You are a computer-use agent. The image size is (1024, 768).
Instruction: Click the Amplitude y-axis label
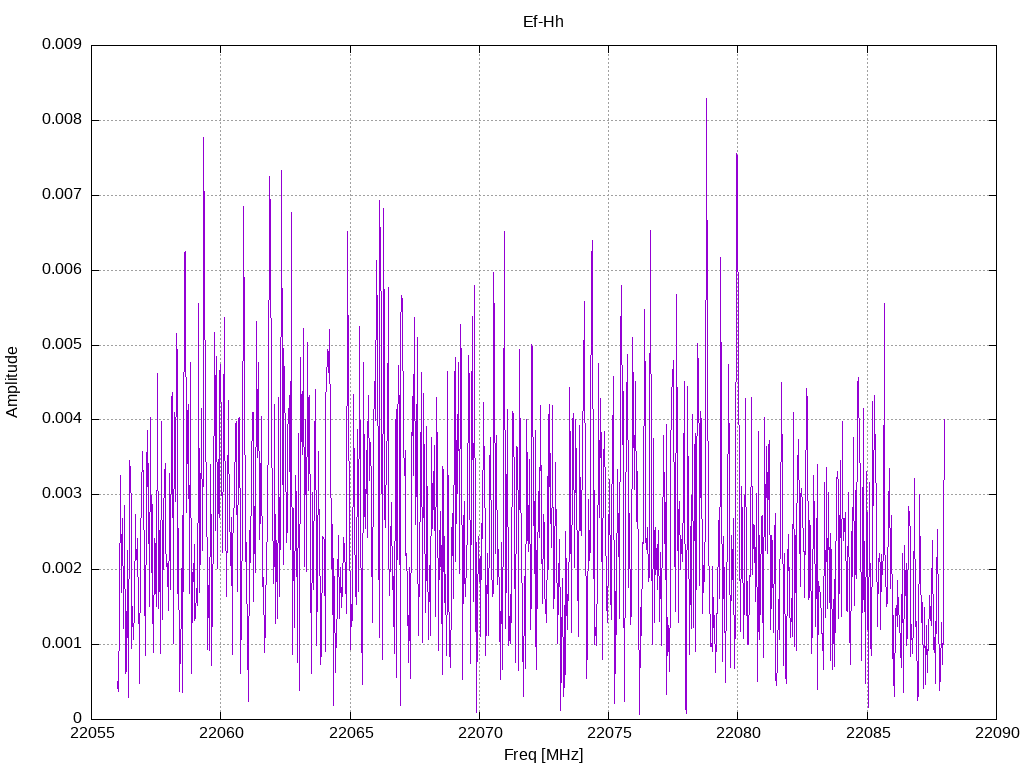12,382
